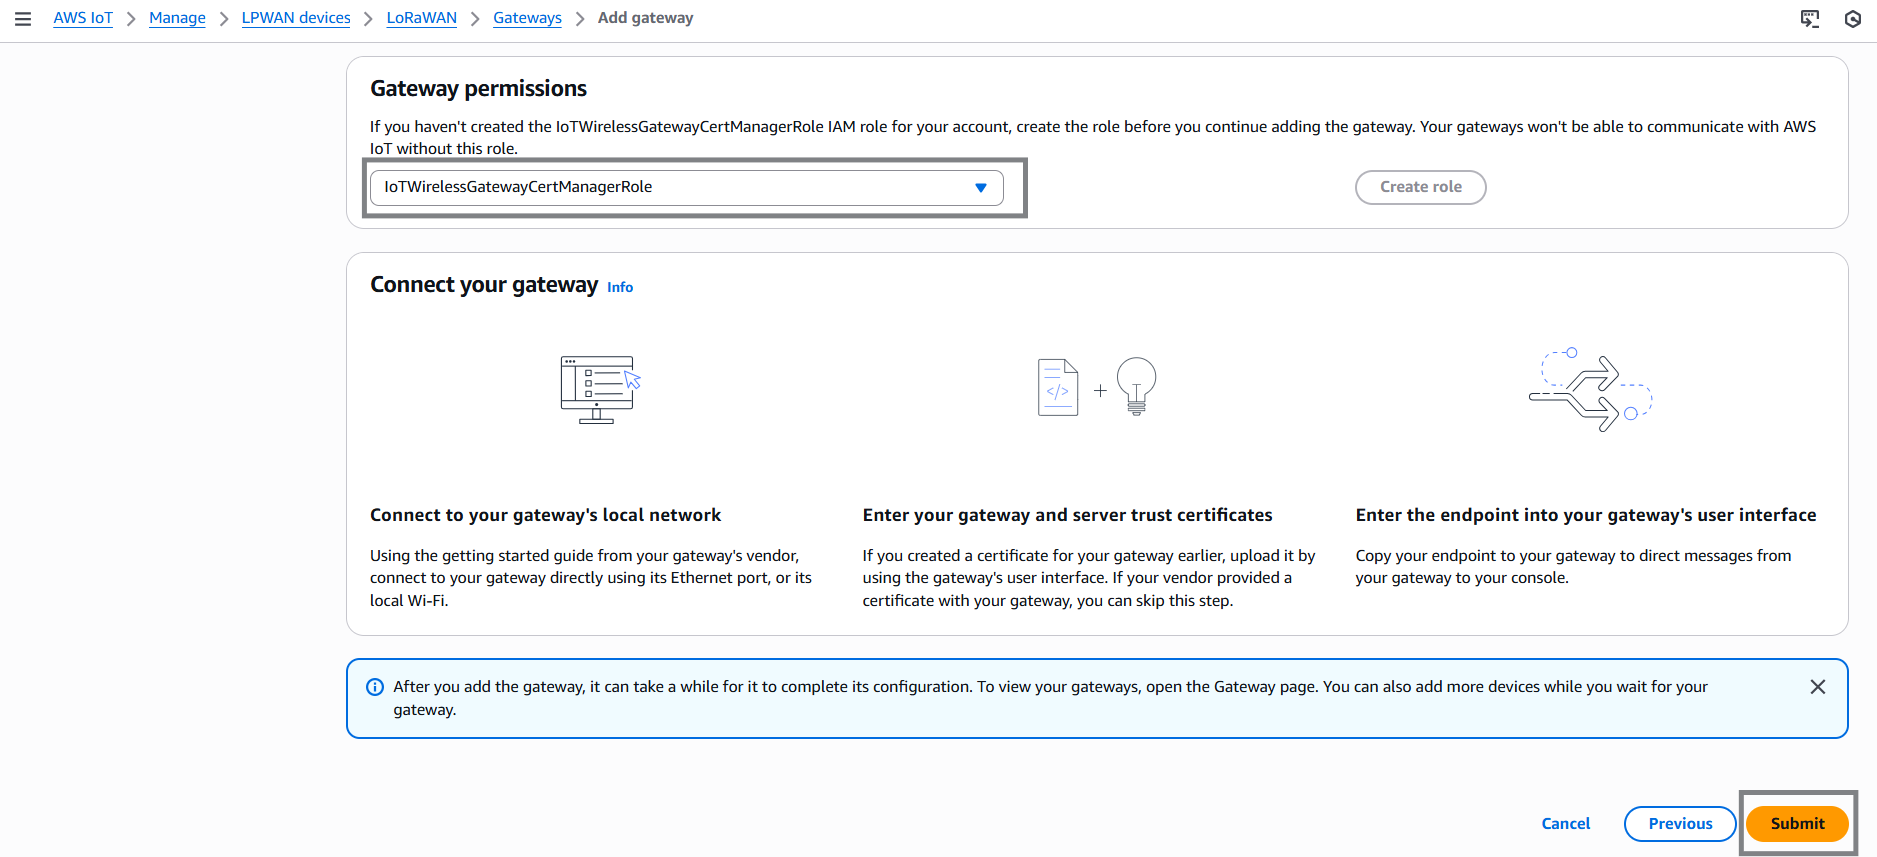Screen dimensions: 1877x857
Task: Go to LoRaWAN breadcrumb
Action: [422, 18]
